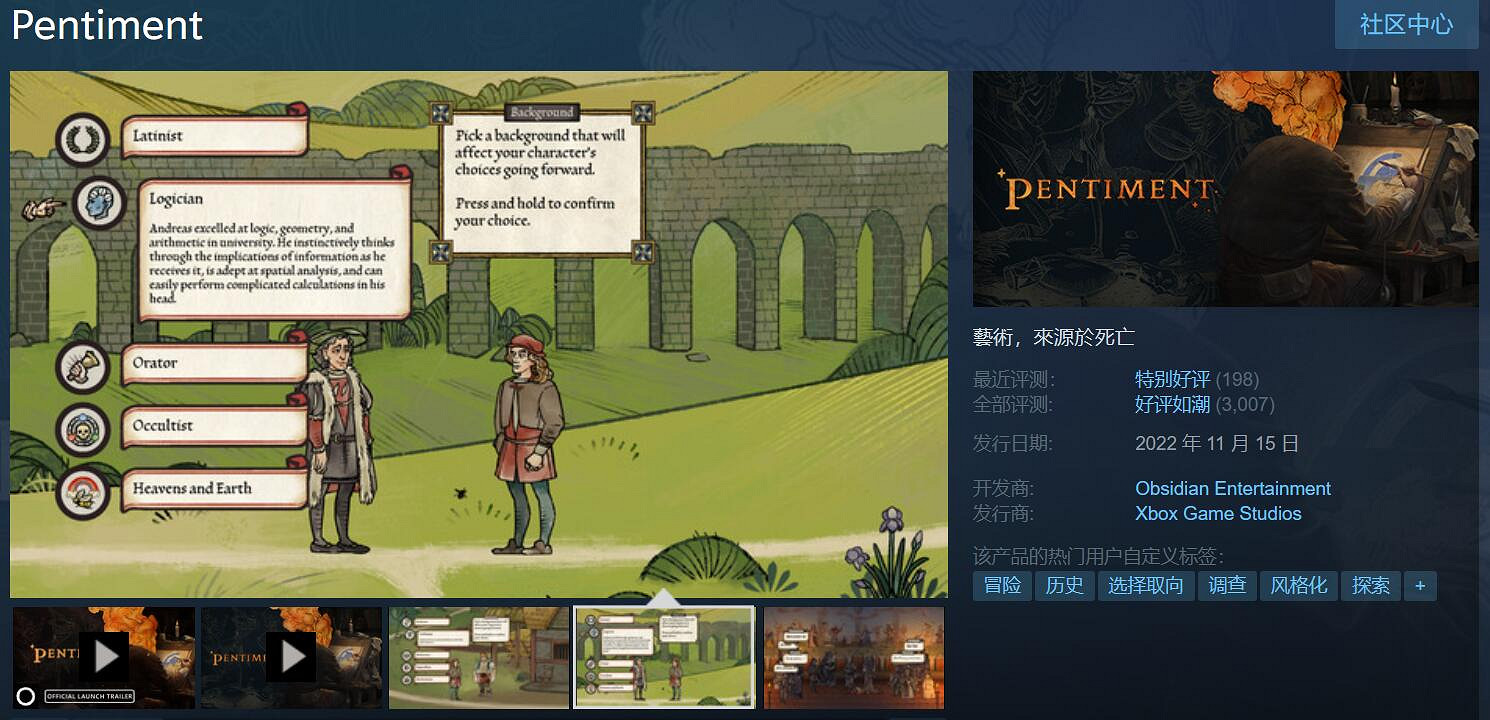This screenshot has width=1490, height=720.
Task: Play the official launch trailer thumbnail
Action: click(x=104, y=657)
